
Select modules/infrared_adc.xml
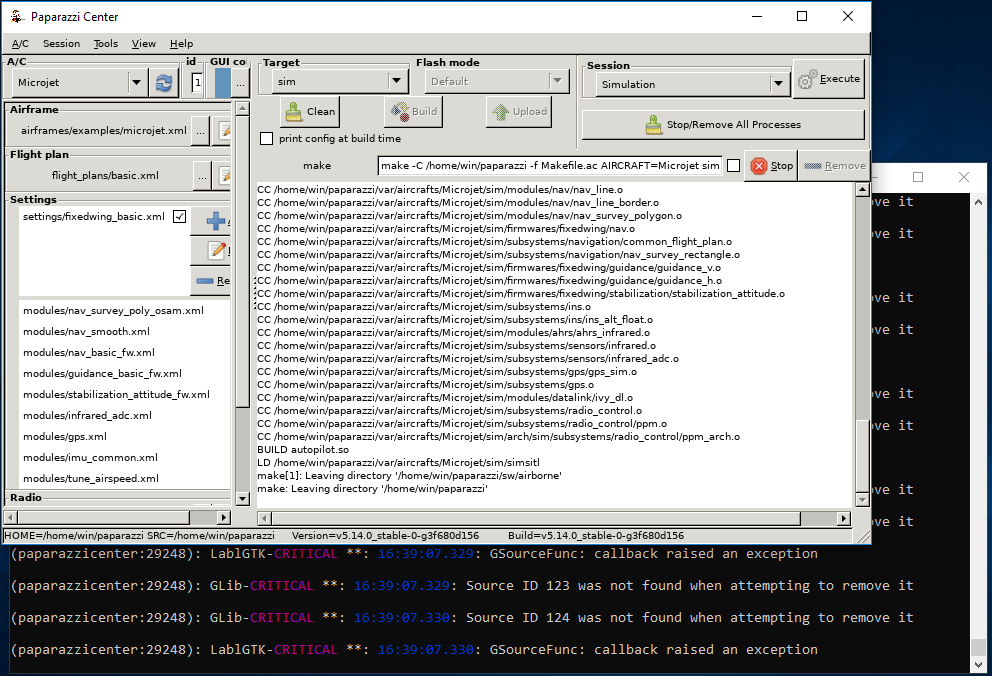[87, 415]
